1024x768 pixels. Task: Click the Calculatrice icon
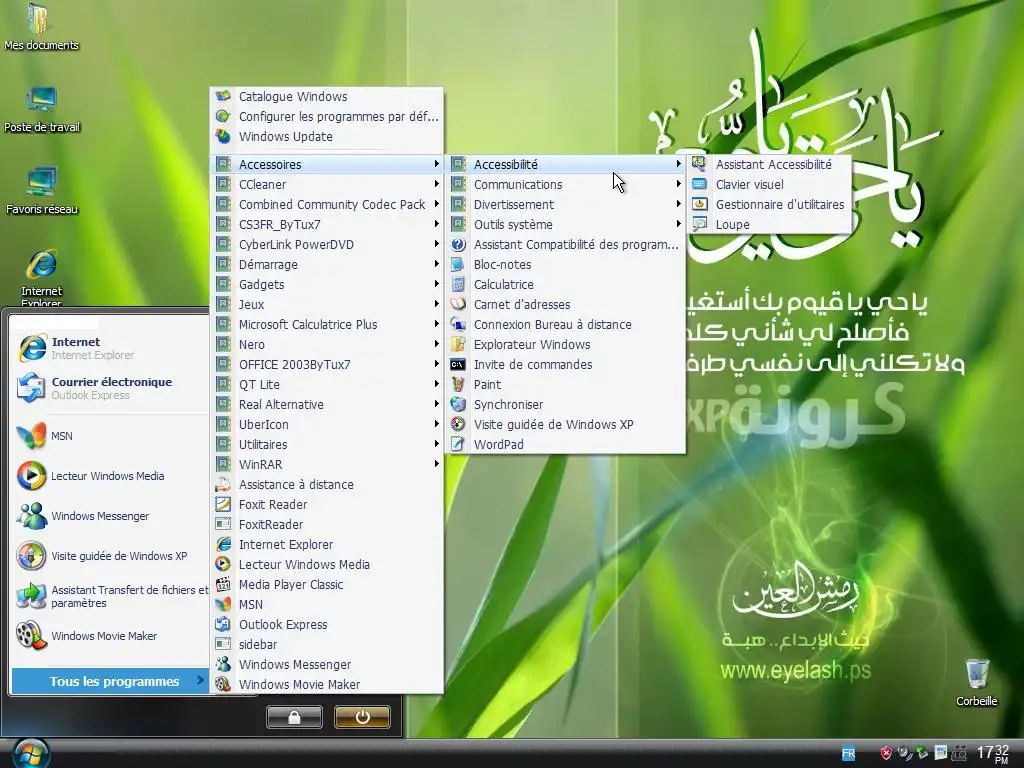pos(458,284)
